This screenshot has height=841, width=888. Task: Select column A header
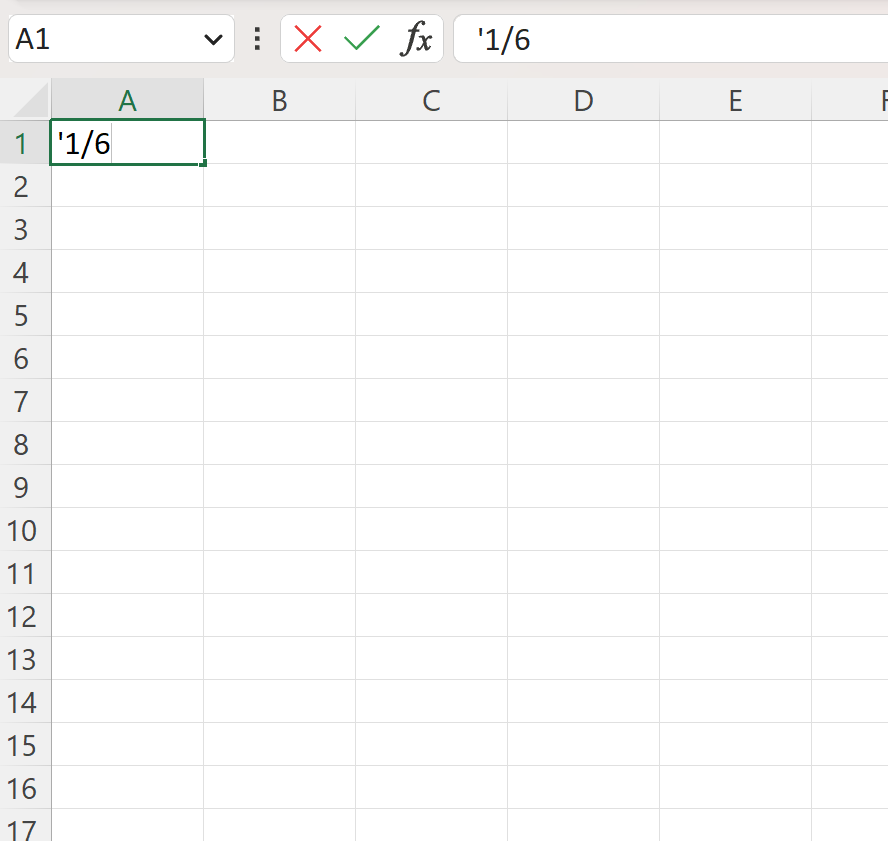[127, 100]
